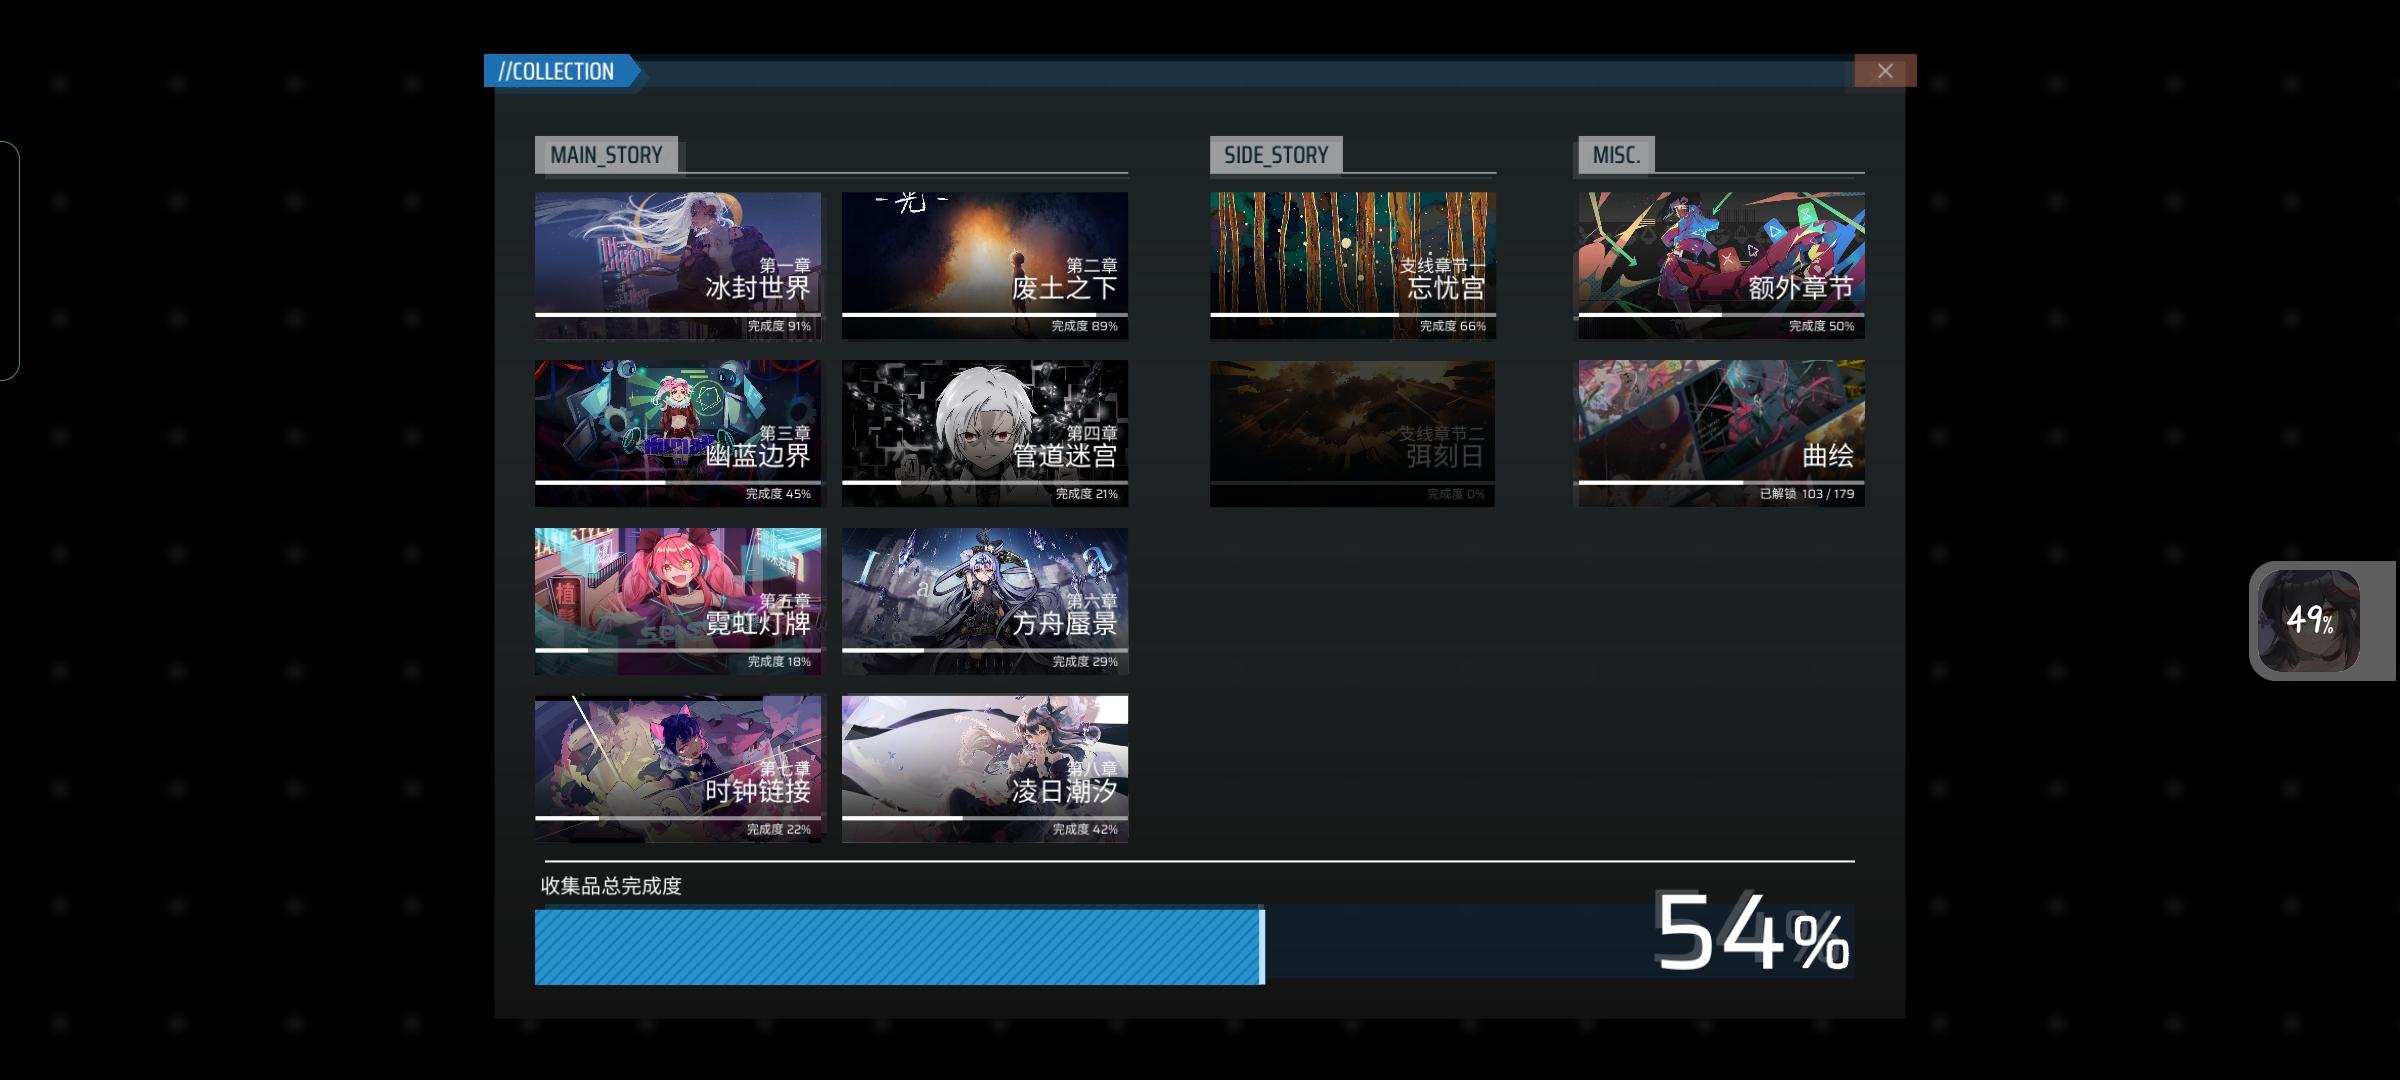Select chapter three 幽蓝边界 card

click(677, 433)
